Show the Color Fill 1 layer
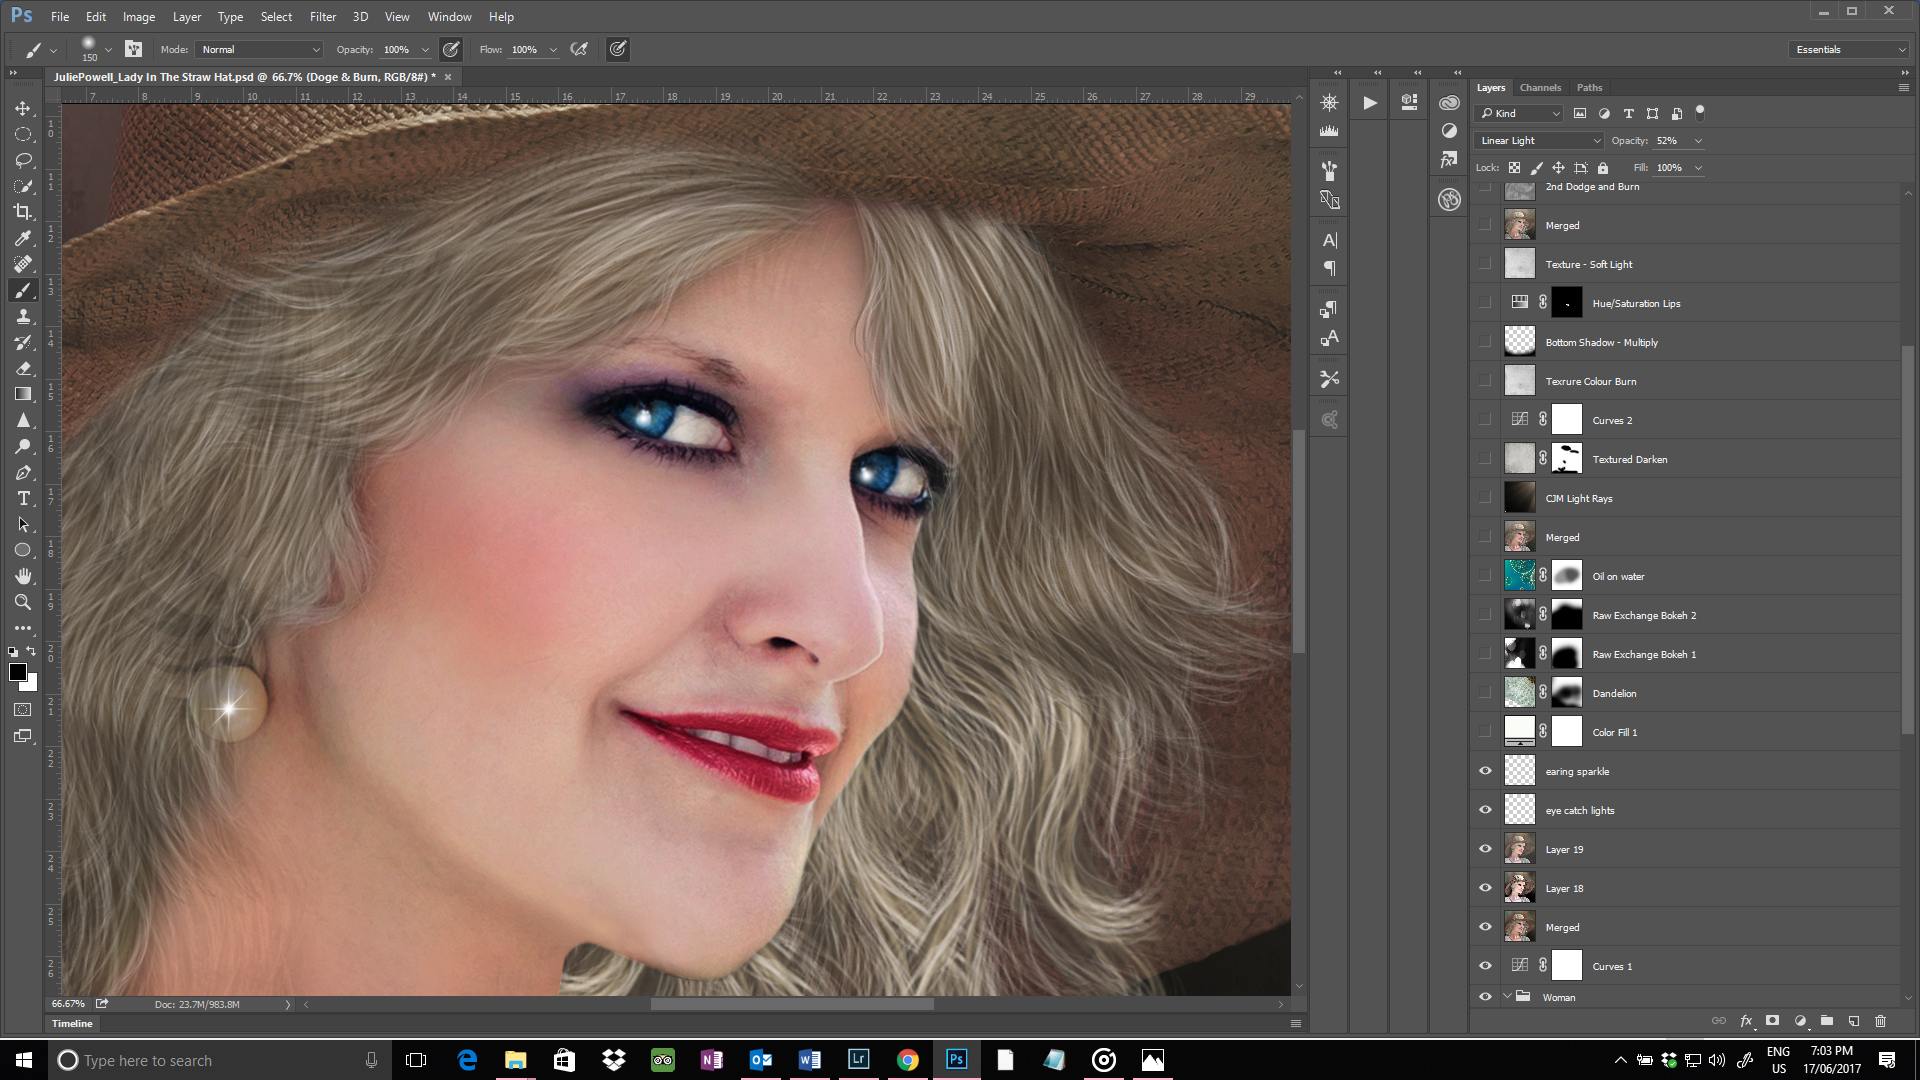This screenshot has width=1920, height=1080. [x=1485, y=732]
